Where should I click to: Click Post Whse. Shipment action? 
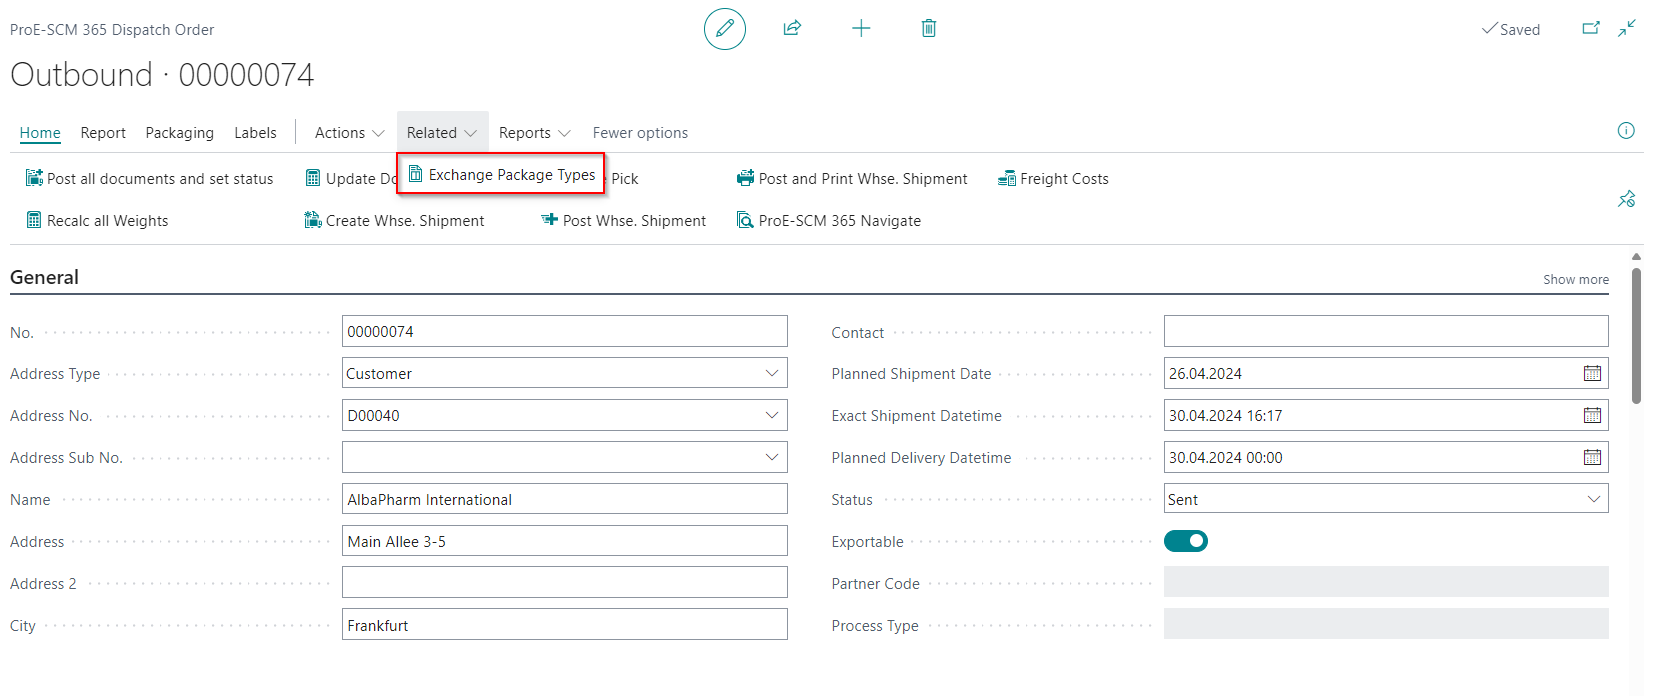pyautogui.click(x=623, y=221)
